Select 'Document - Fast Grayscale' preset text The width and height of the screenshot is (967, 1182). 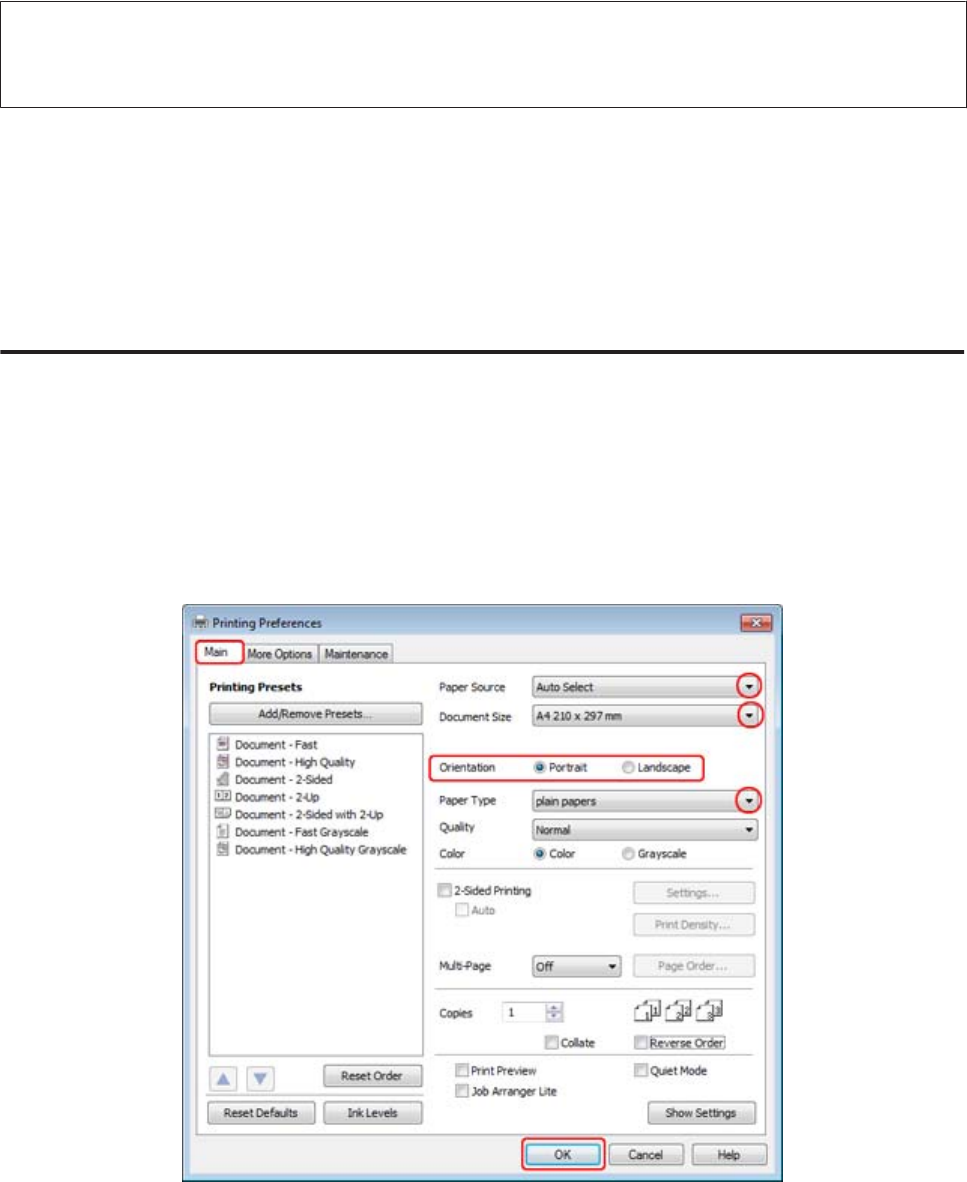(301, 832)
